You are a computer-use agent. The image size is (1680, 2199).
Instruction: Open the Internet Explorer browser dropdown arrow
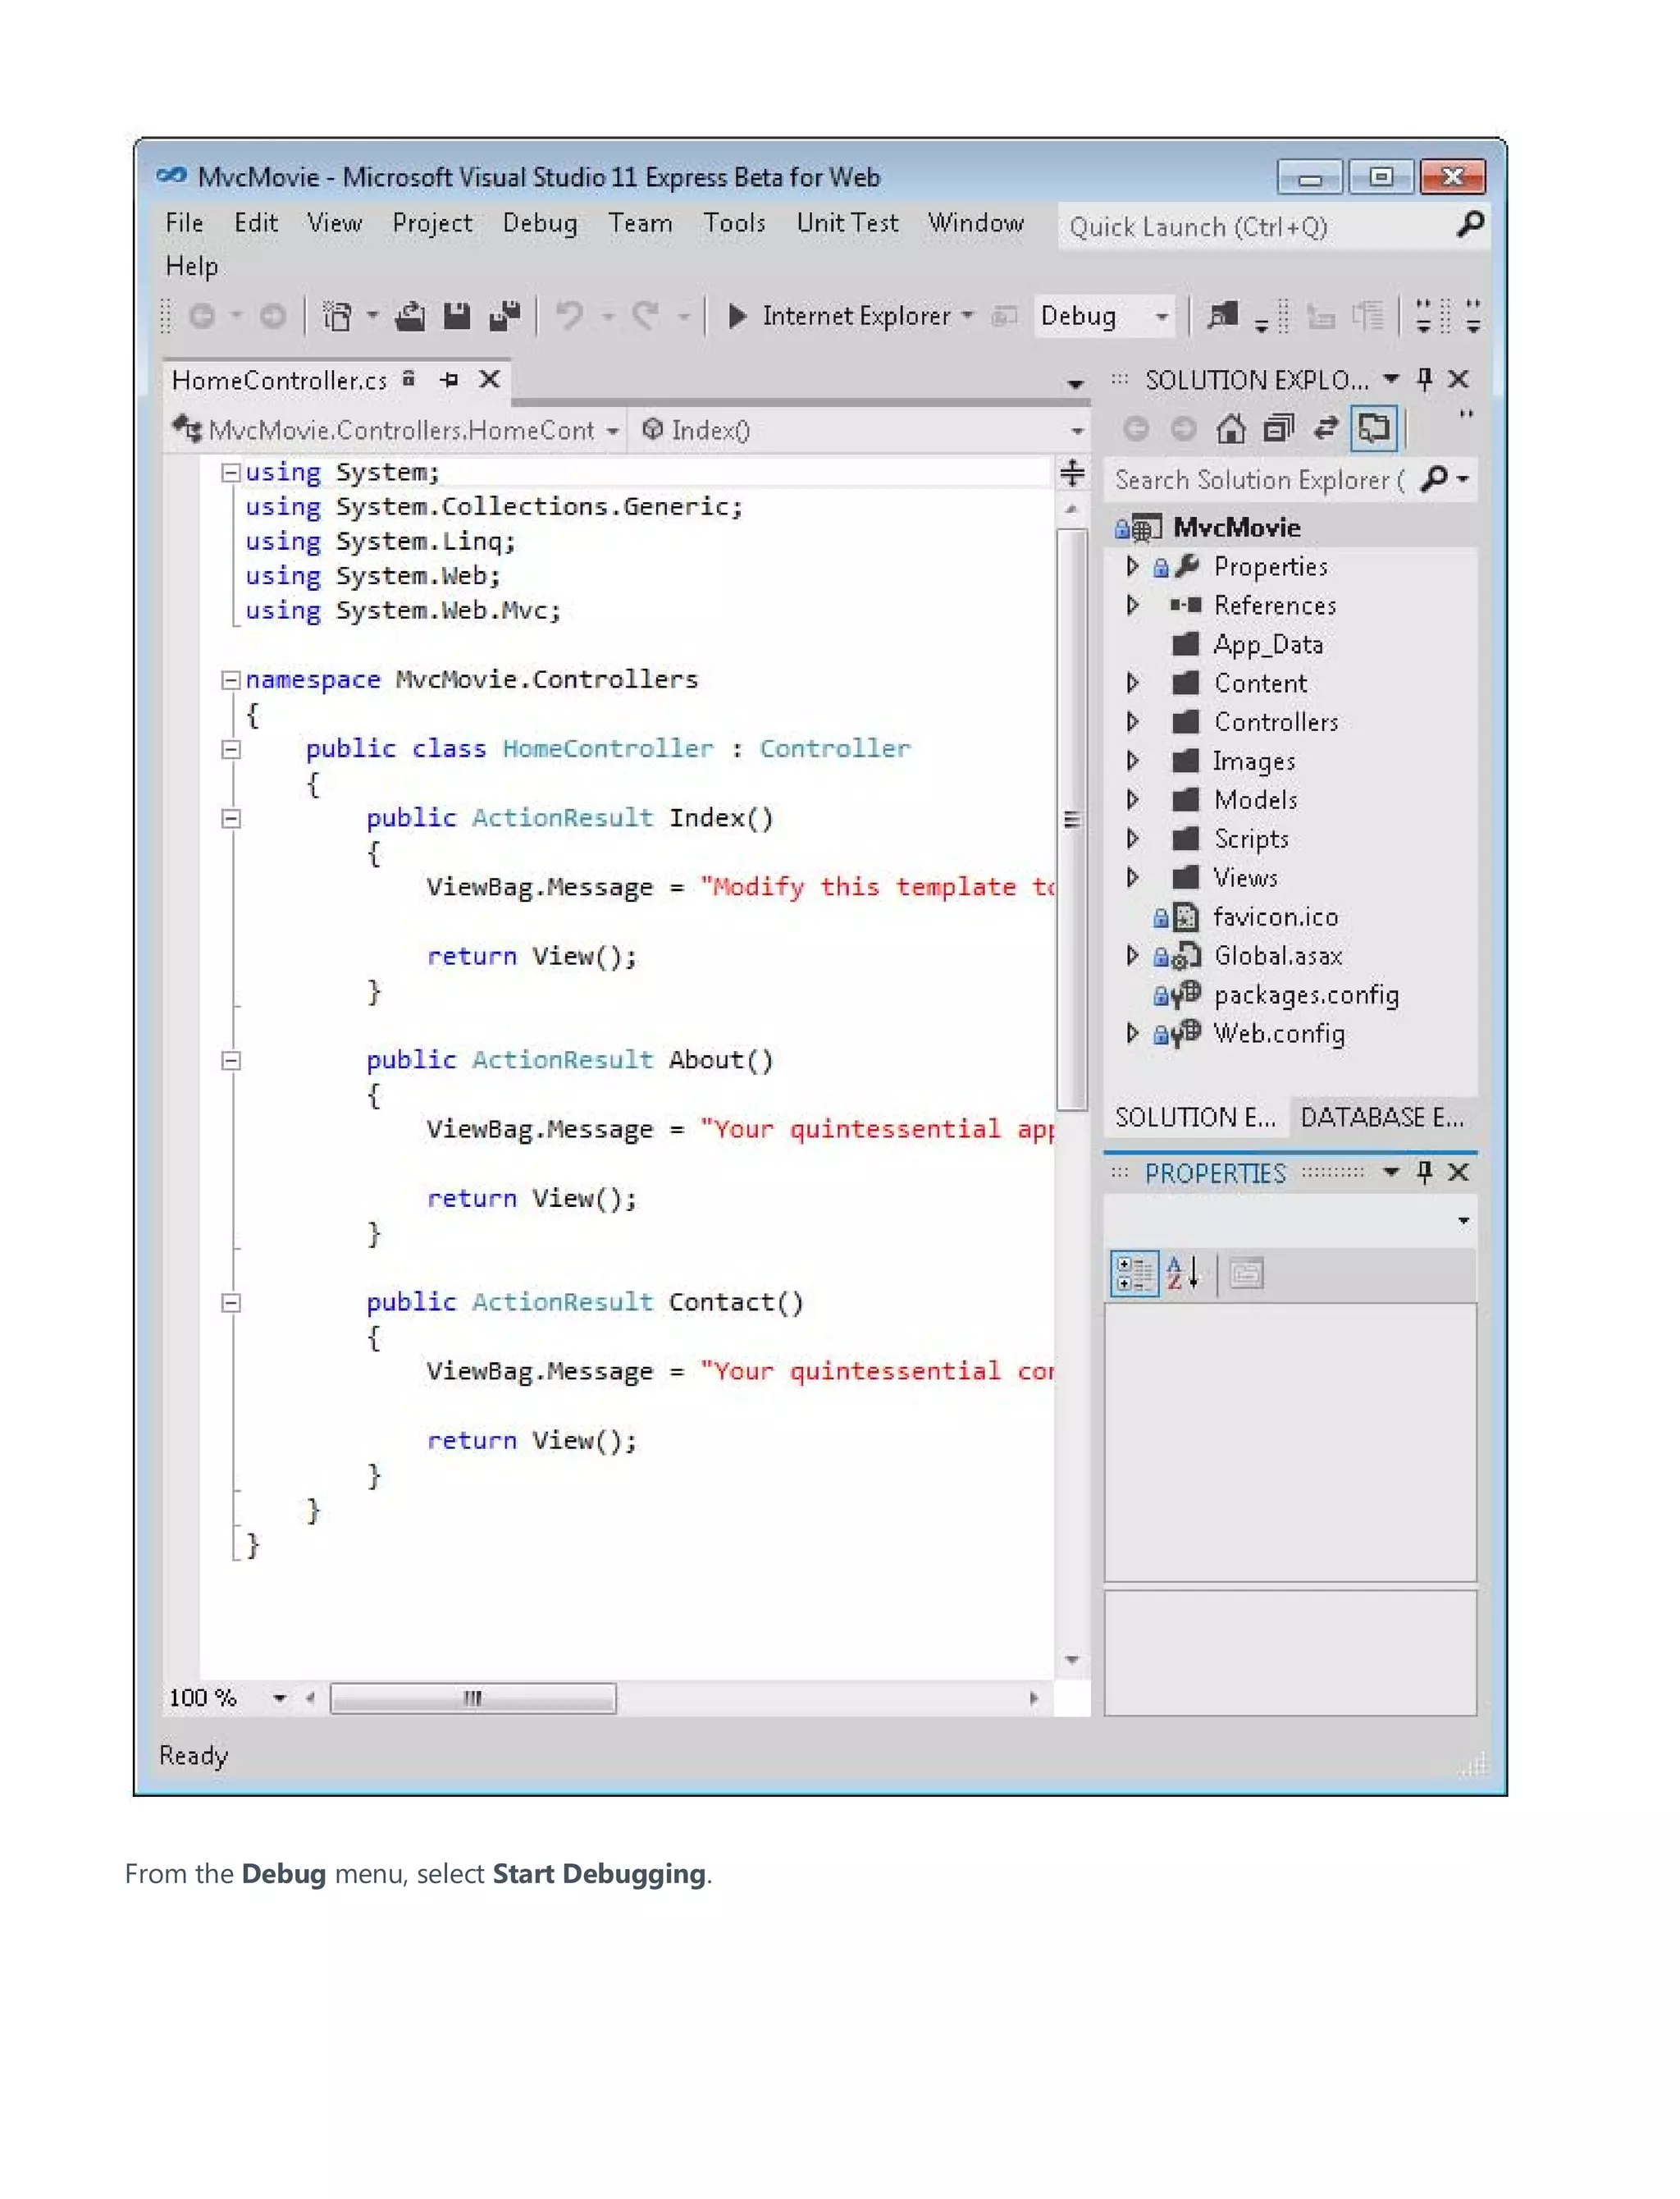pos(967,316)
